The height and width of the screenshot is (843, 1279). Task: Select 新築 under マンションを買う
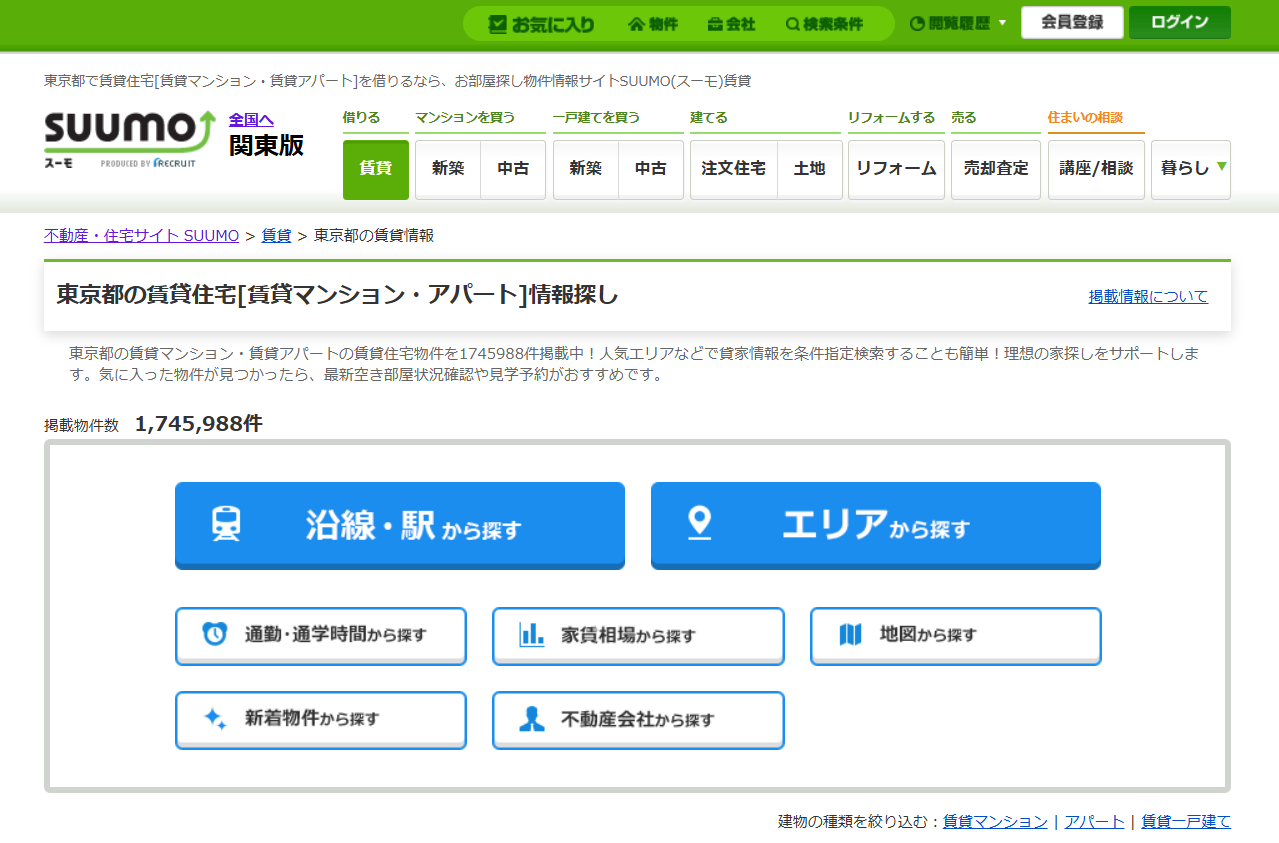point(448,169)
